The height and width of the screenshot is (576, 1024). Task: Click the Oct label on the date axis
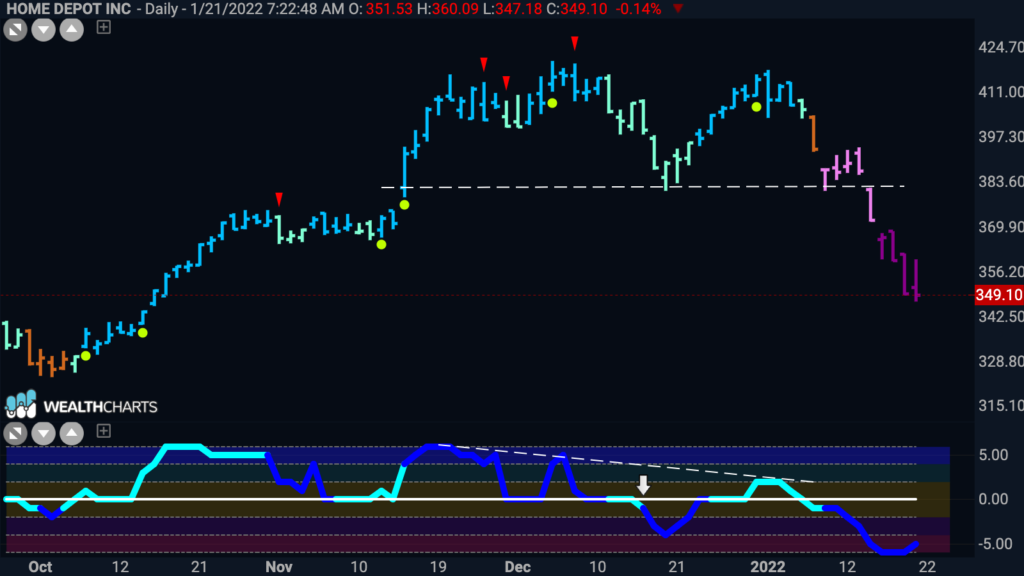pyautogui.click(x=40, y=566)
